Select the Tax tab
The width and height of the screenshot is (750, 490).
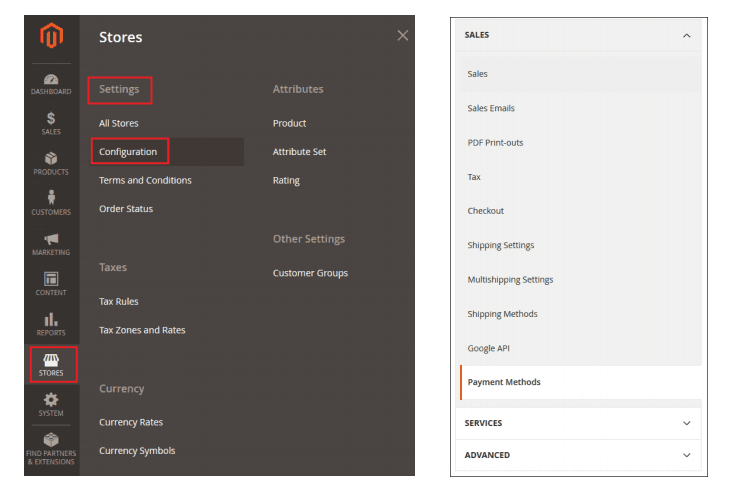coord(581,177)
